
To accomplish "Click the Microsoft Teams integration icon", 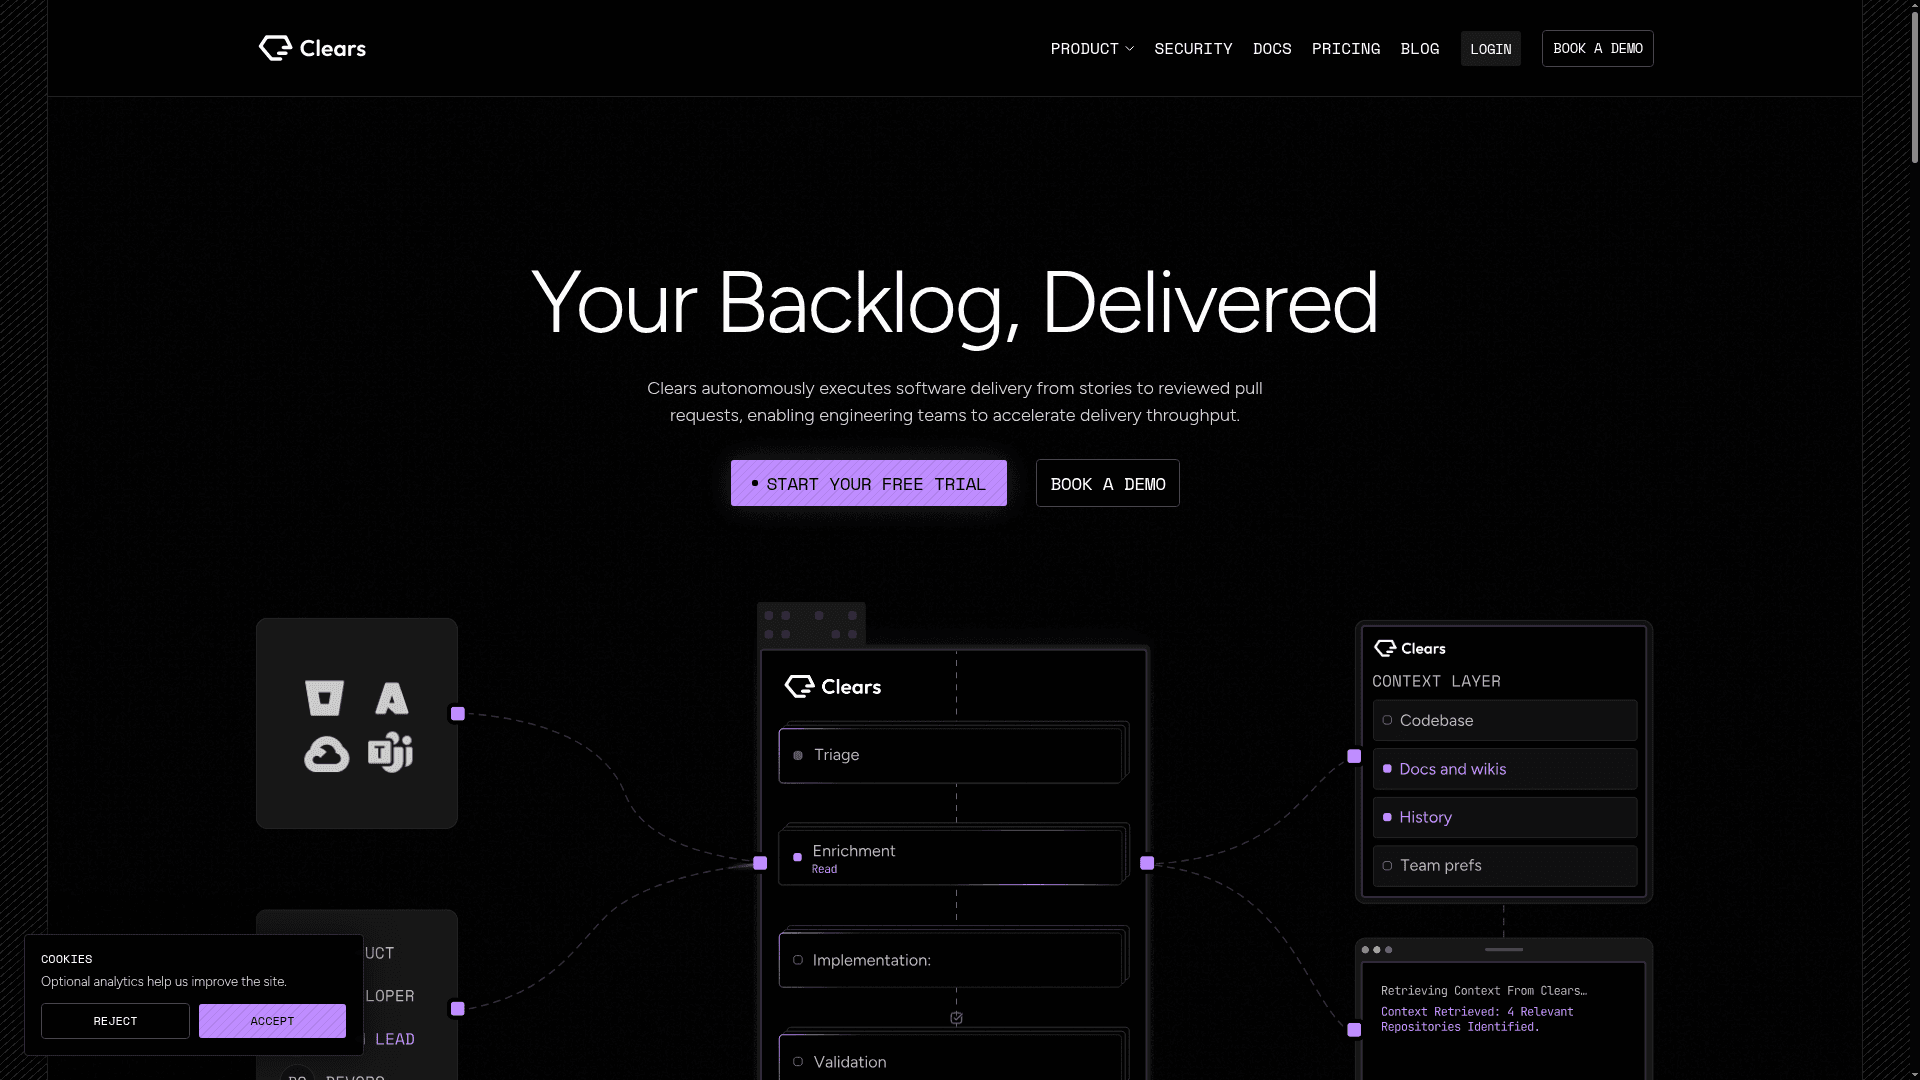I will click(390, 753).
